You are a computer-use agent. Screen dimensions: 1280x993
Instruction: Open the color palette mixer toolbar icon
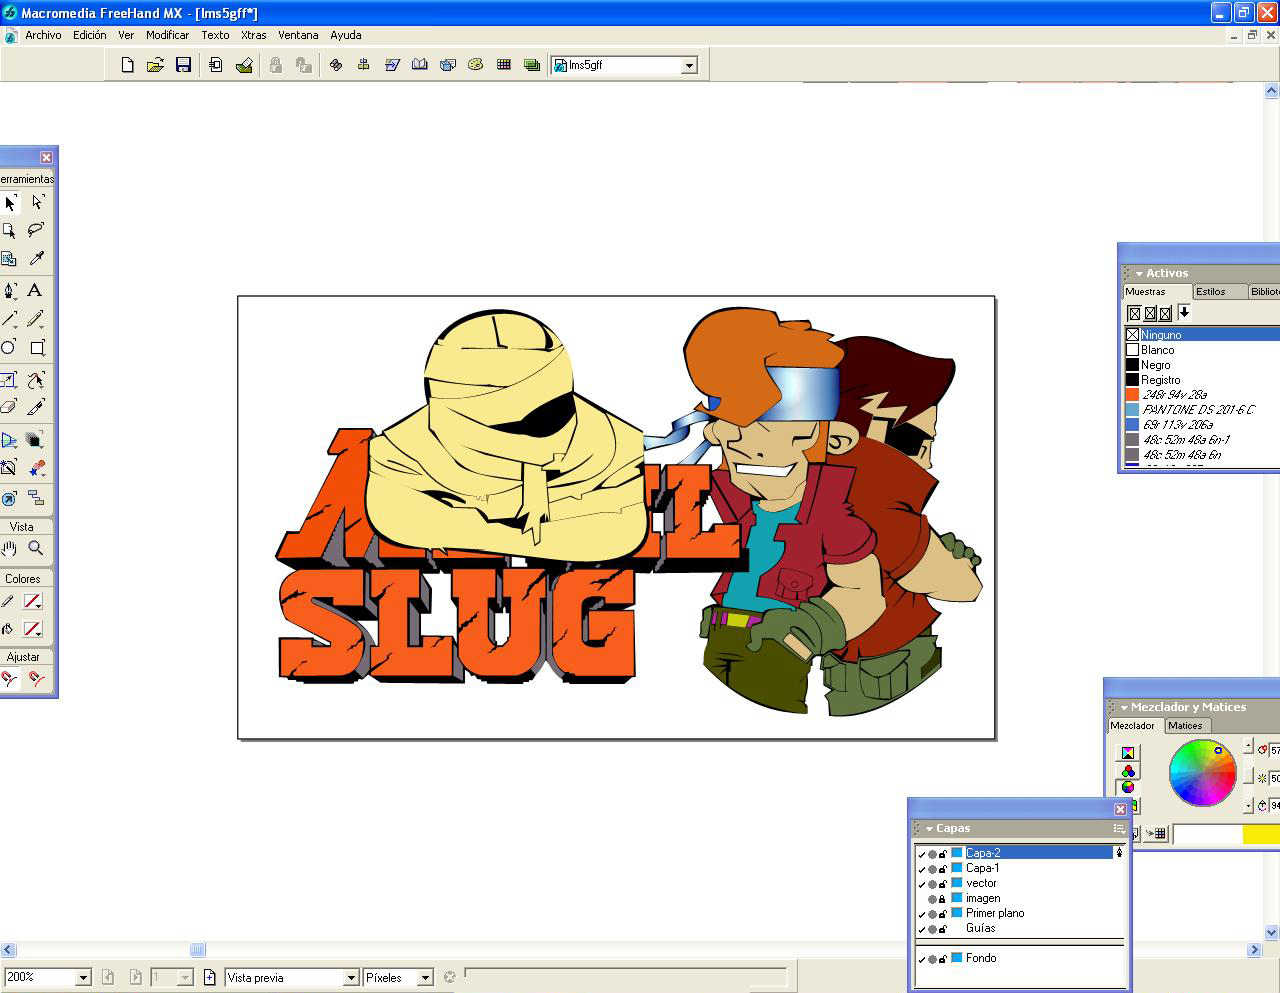click(x=476, y=65)
